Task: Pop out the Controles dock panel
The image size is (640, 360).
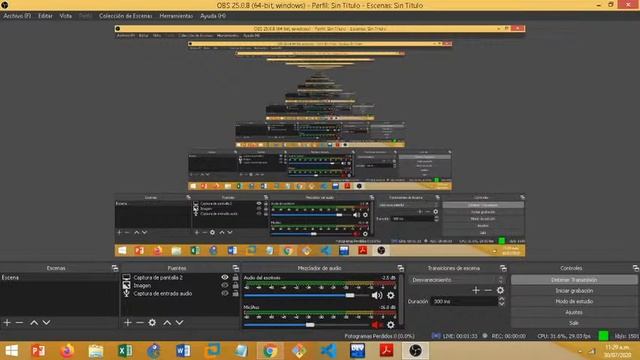Action: [636, 268]
